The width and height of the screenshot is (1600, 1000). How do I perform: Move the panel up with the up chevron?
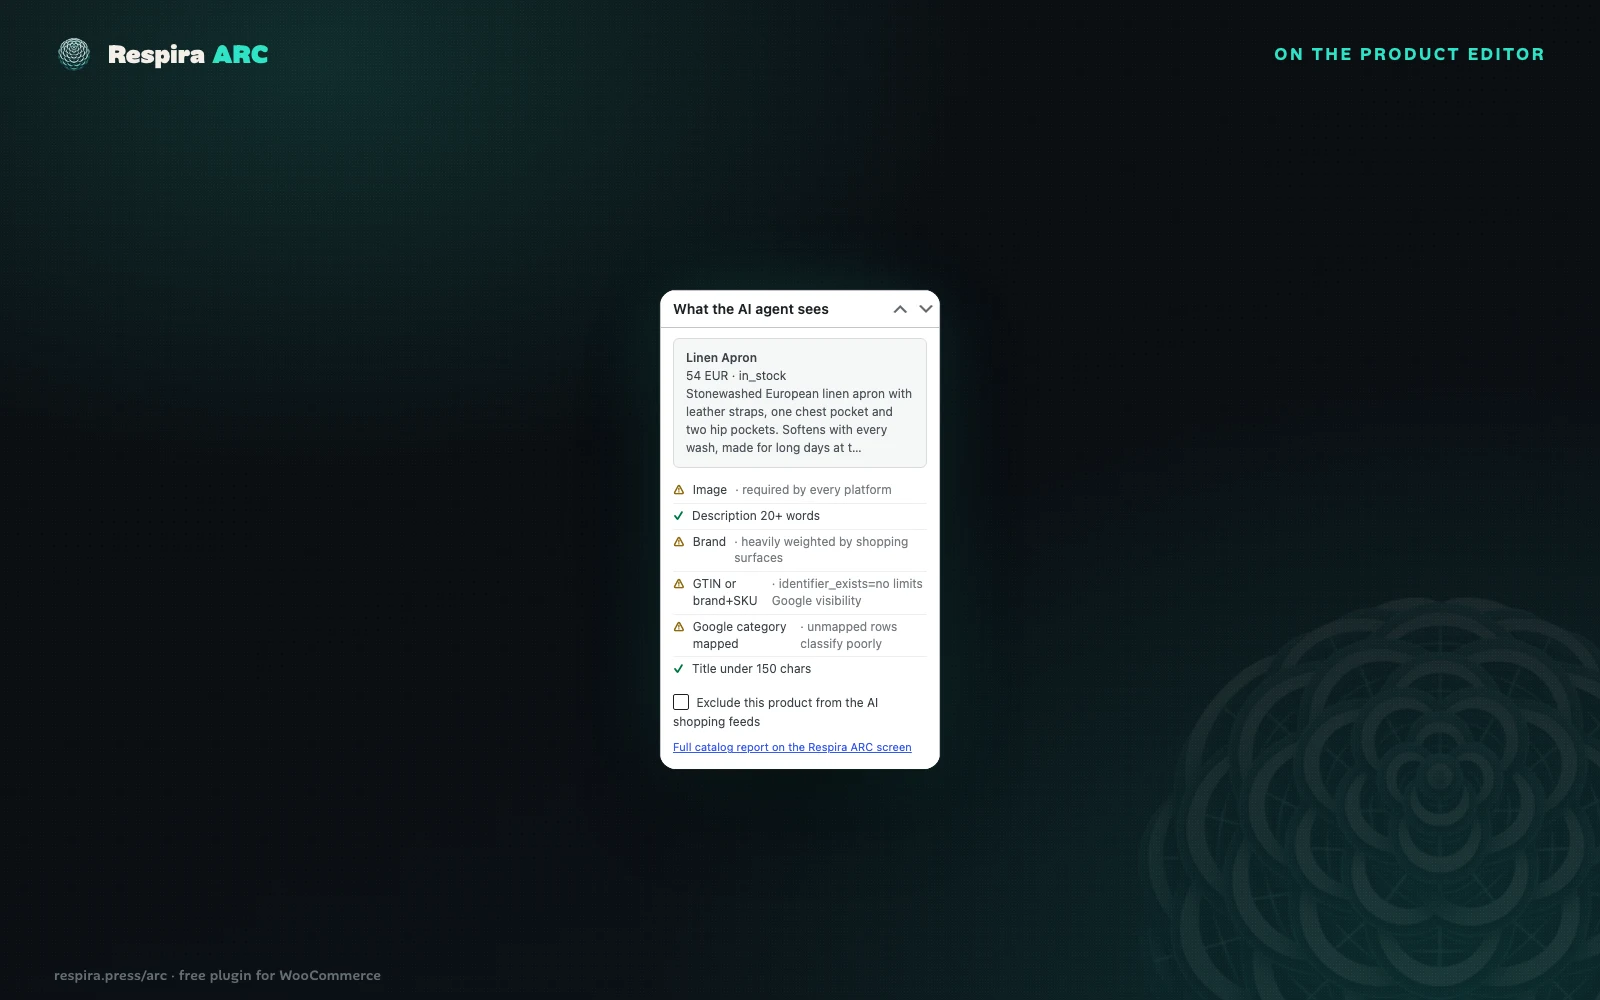pos(900,309)
